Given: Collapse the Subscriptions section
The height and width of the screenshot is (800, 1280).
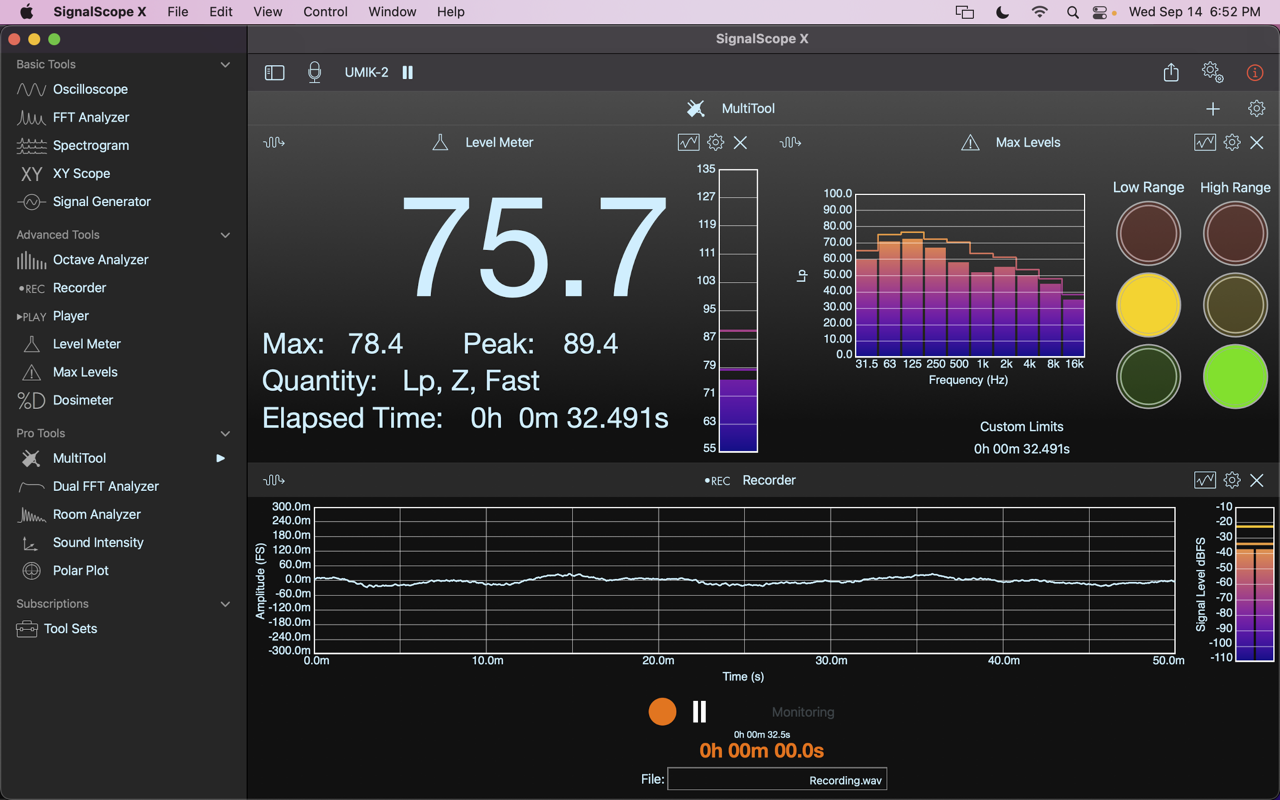Looking at the screenshot, I should [x=225, y=604].
